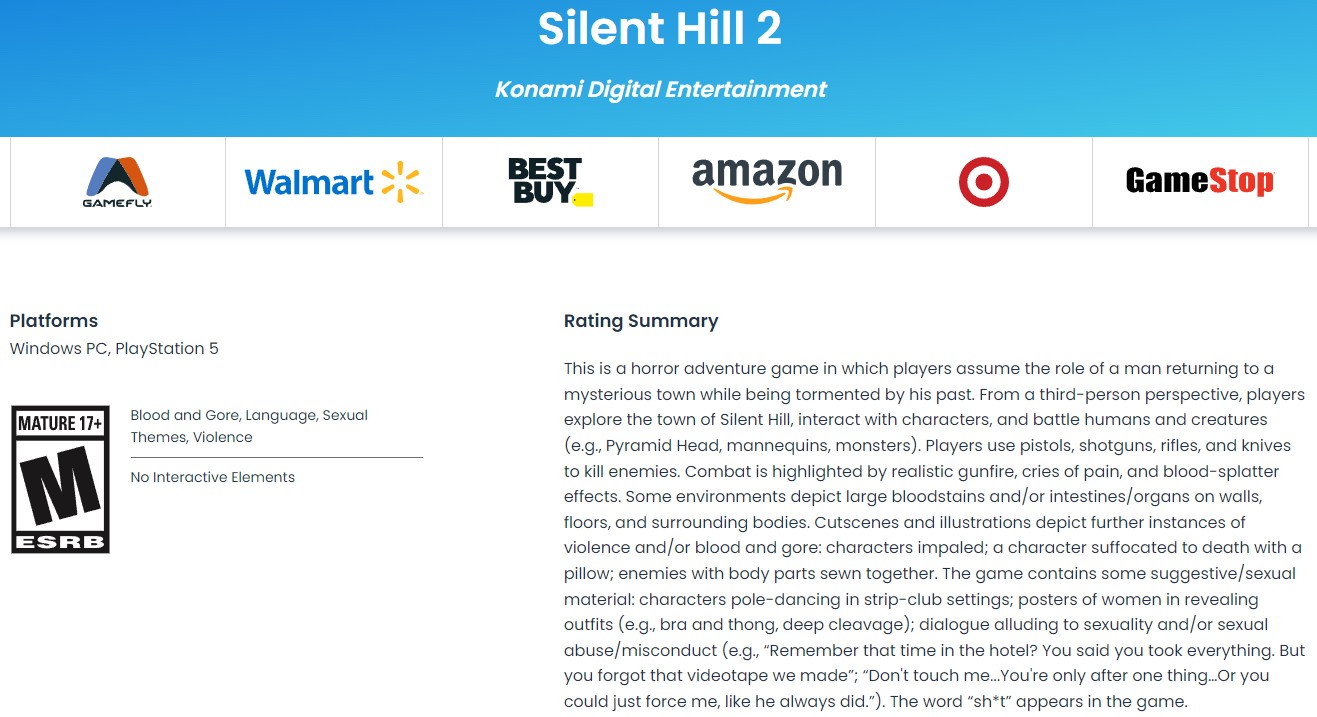Screen dimensions: 1317x717
Task: Click the No Interactive Elements label
Action: tap(213, 477)
